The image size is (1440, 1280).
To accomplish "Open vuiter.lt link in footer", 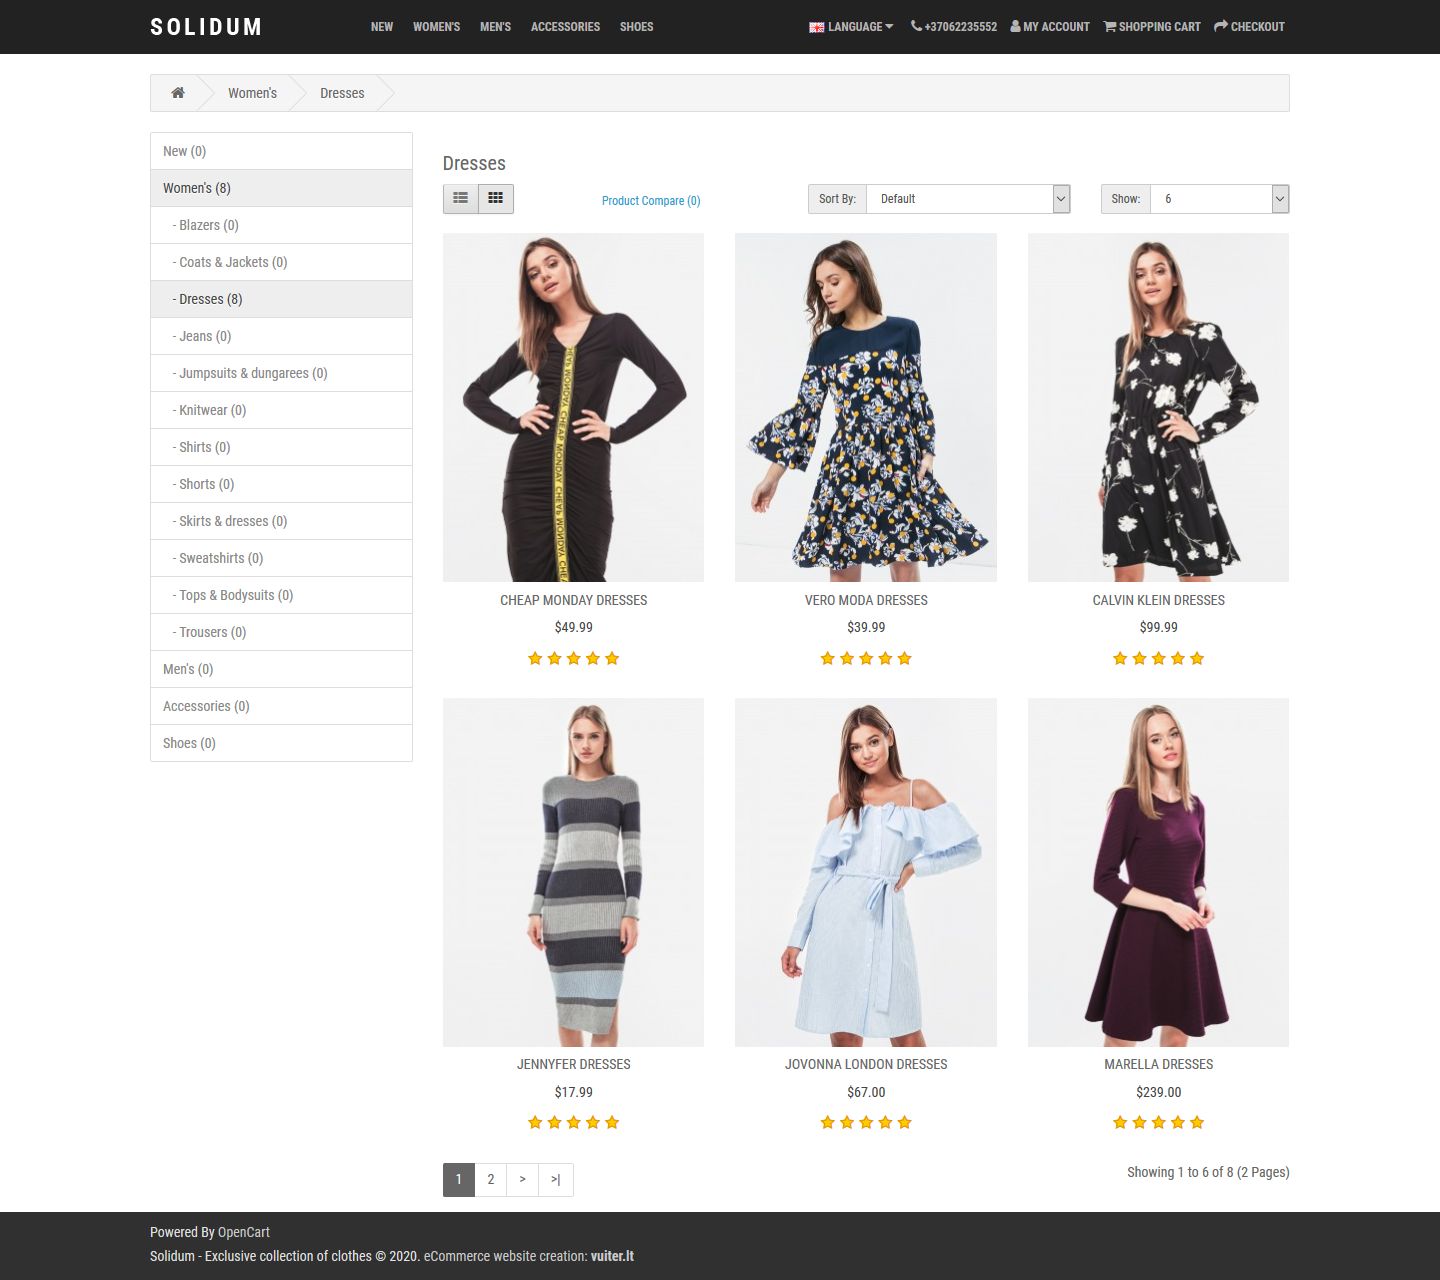I will coord(612,1256).
